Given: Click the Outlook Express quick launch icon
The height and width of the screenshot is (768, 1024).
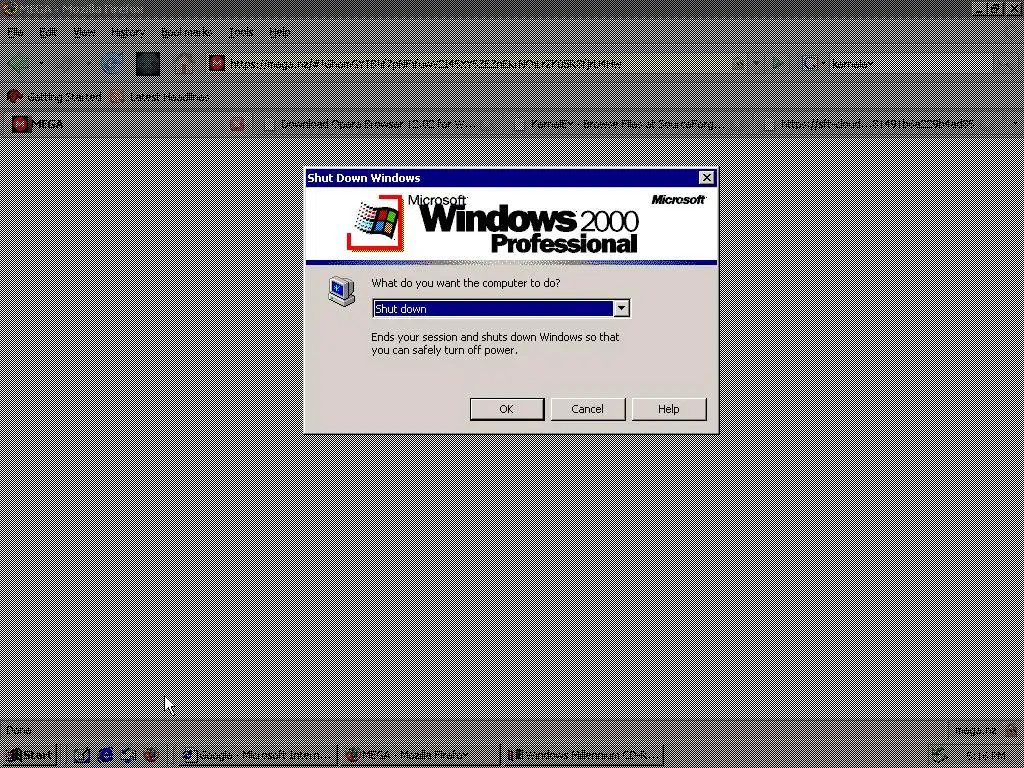Looking at the screenshot, I should (x=128, y=755).
